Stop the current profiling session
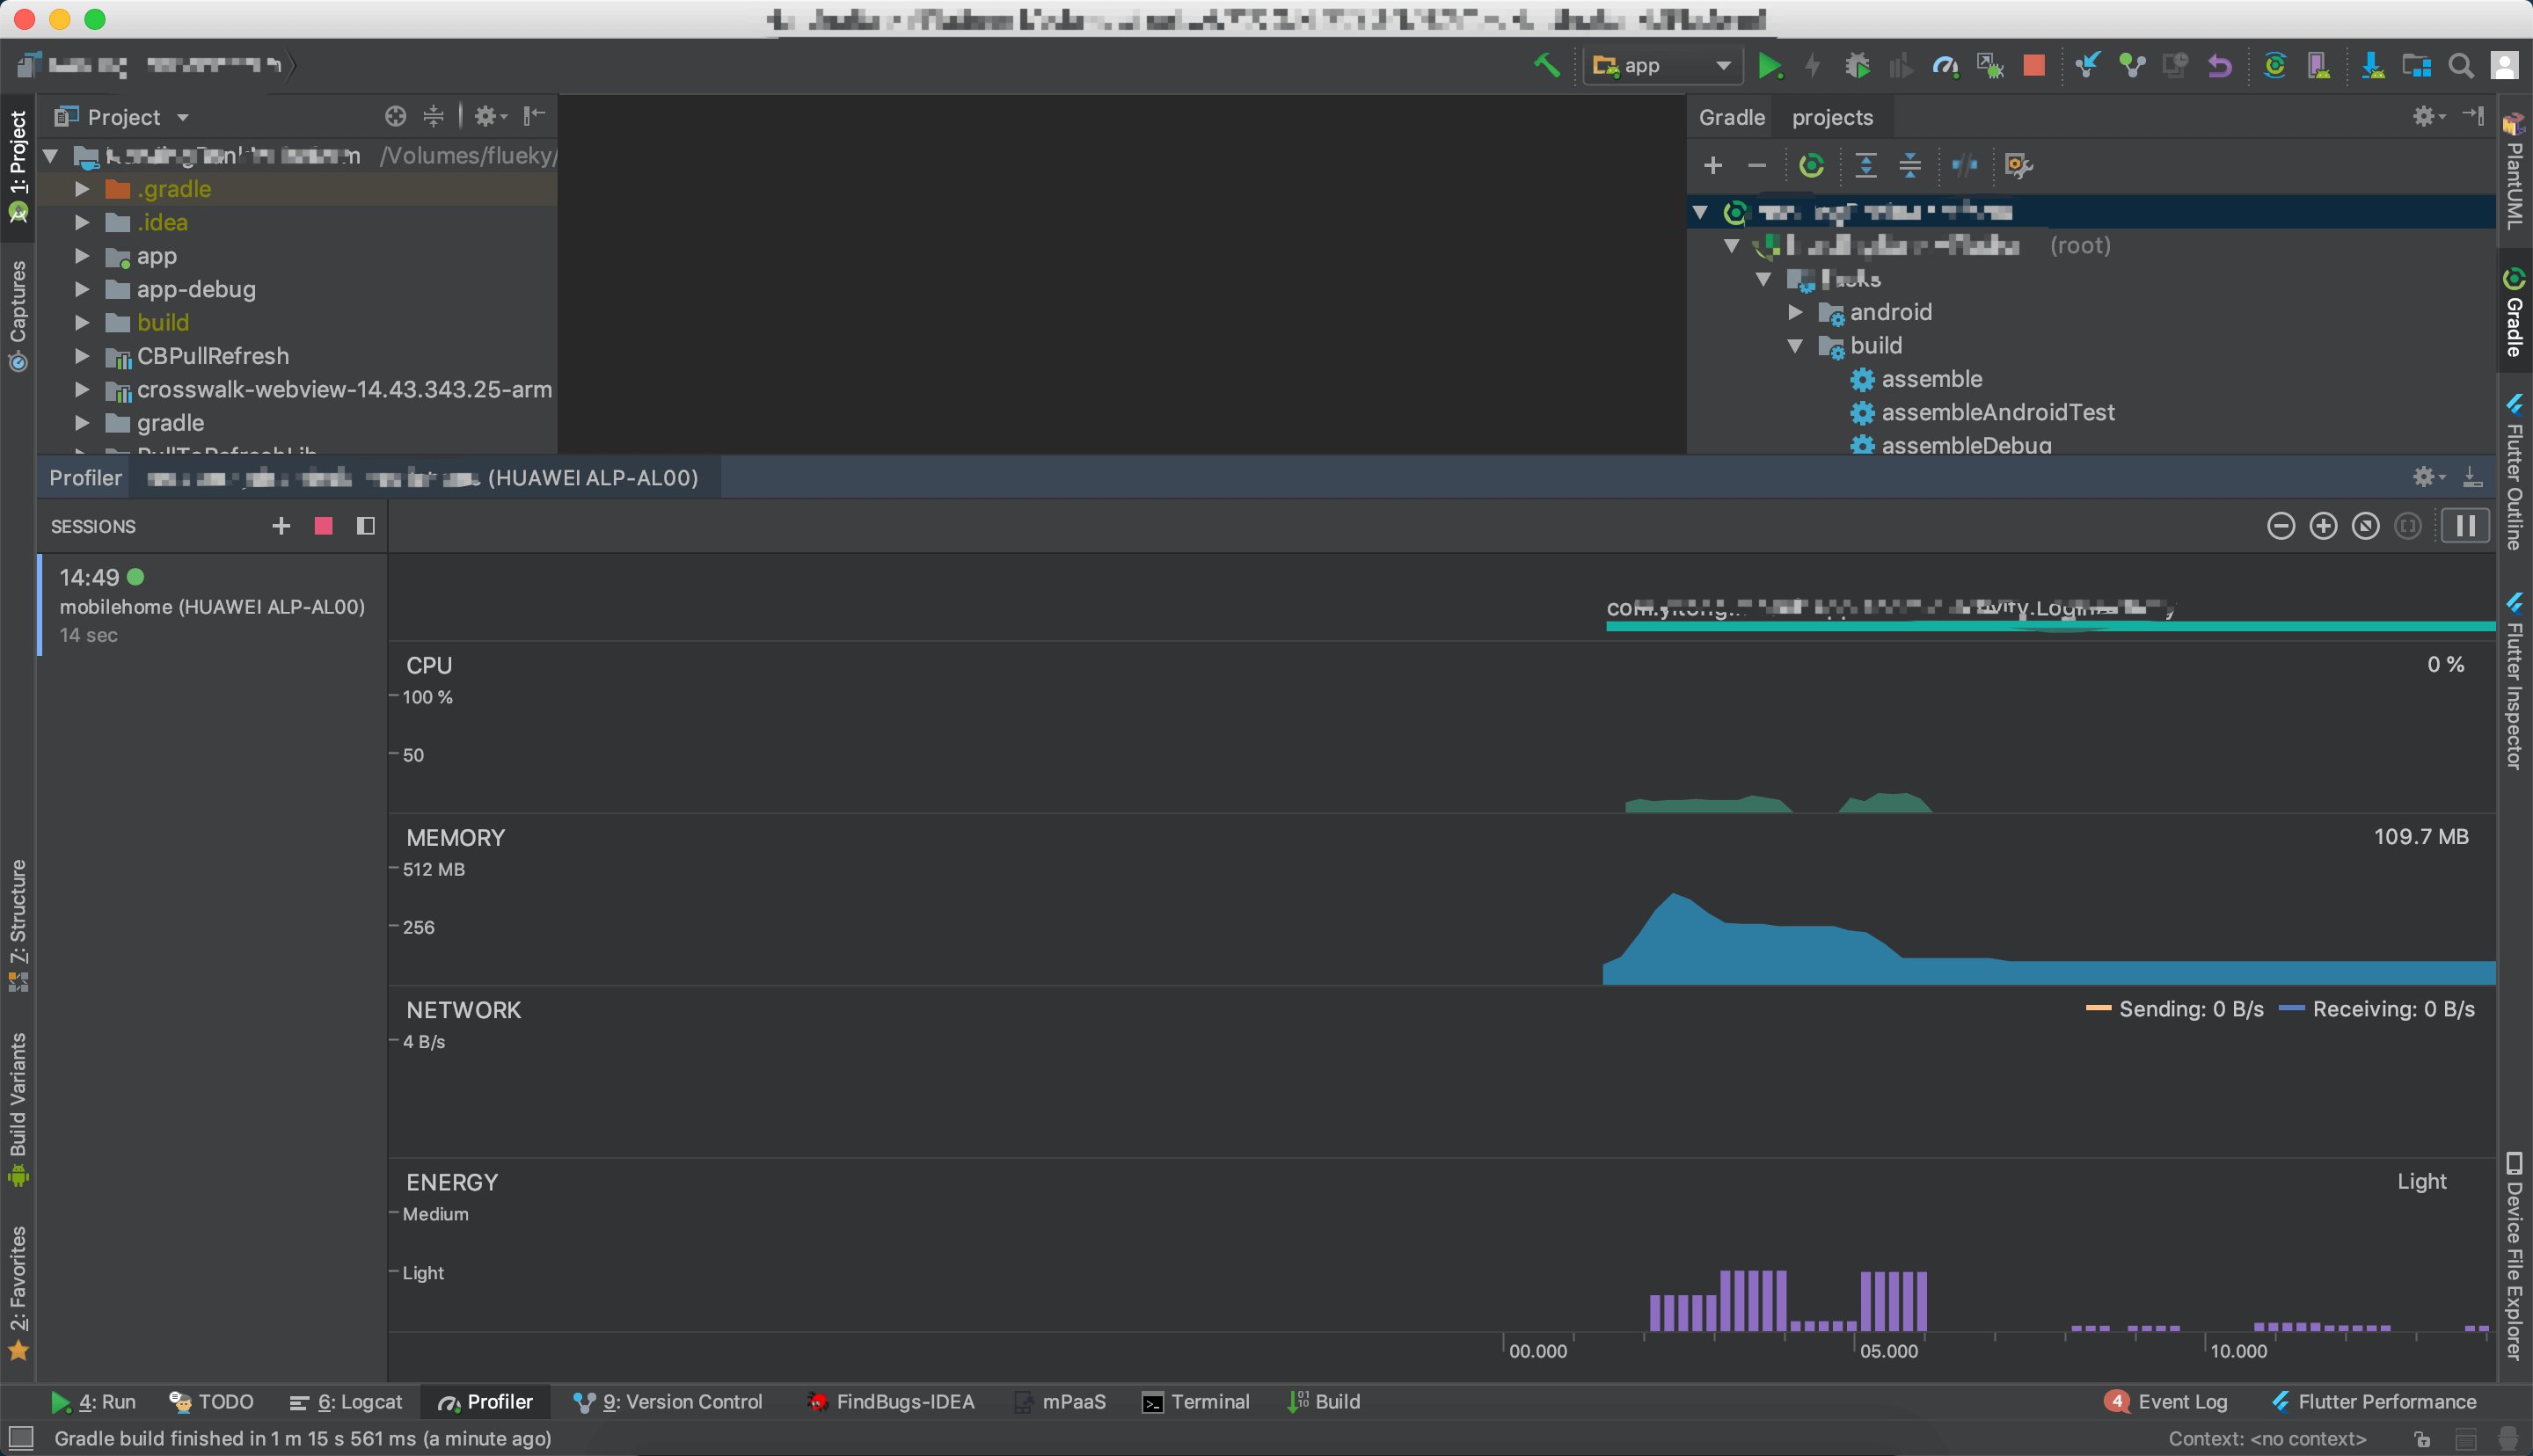Viewport: 2533px width, 1456px height. pos(323,526)
